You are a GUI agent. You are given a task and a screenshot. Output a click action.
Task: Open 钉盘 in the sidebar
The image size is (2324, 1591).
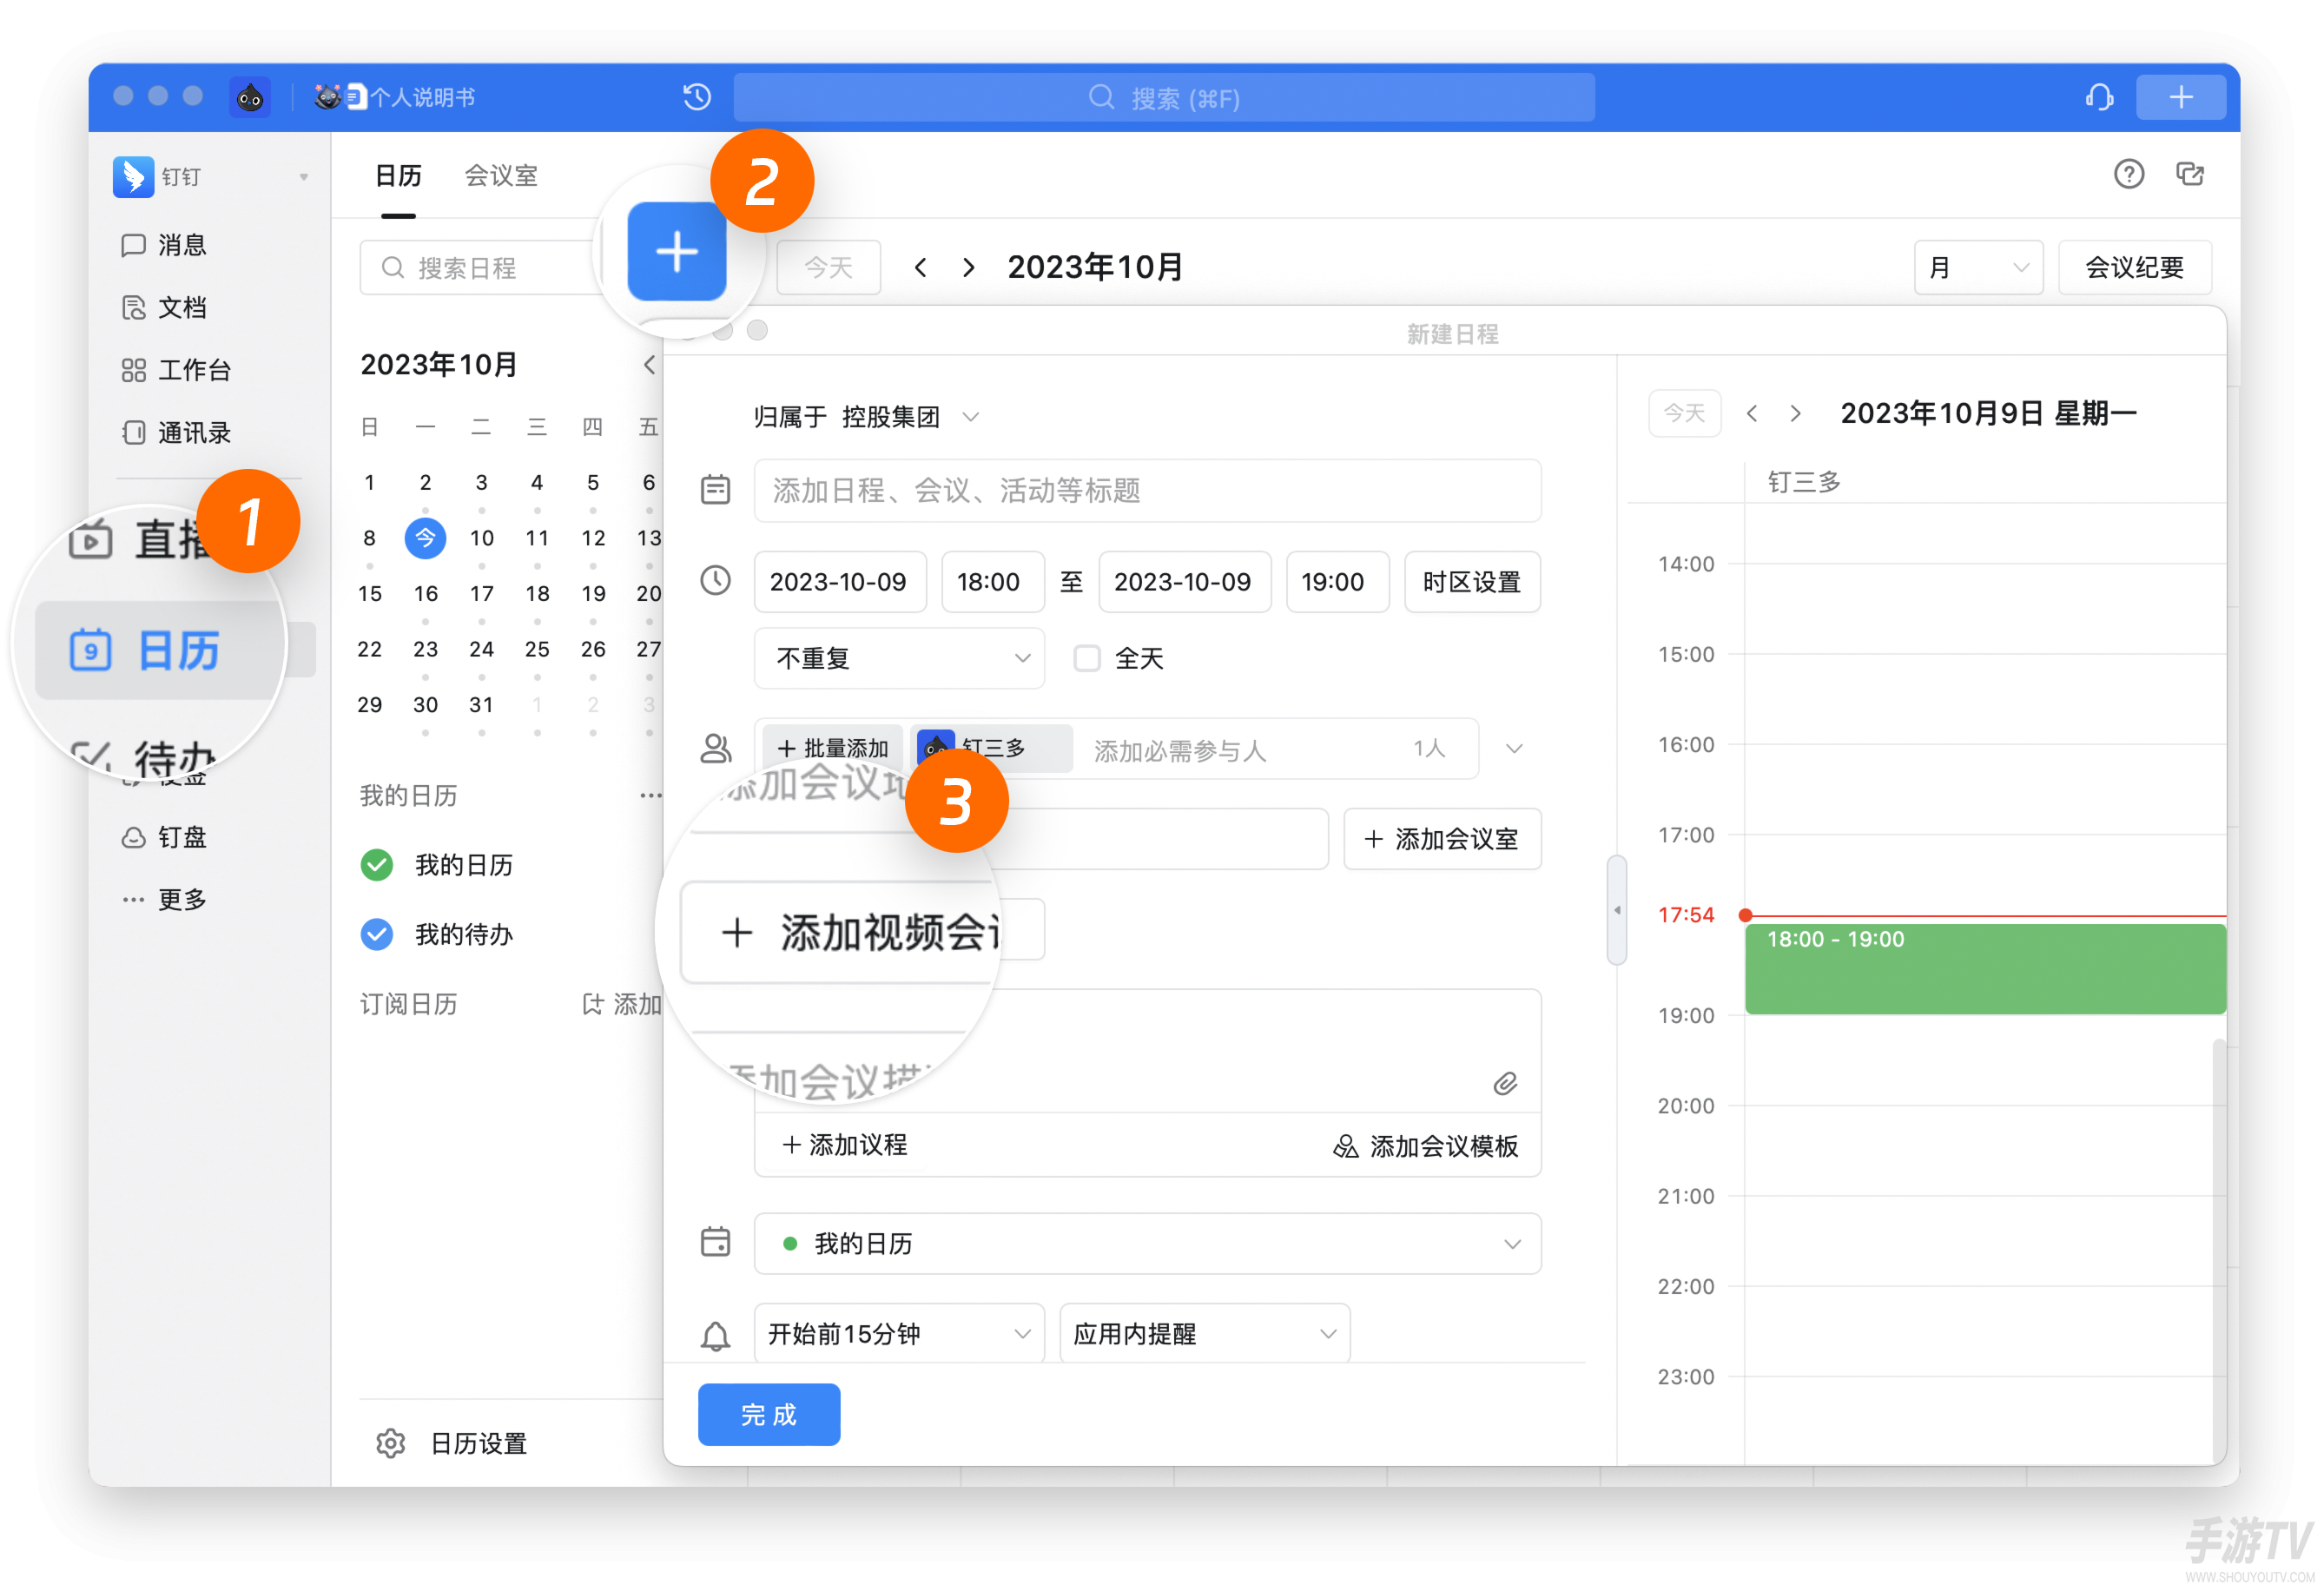[x=163, y=837]
